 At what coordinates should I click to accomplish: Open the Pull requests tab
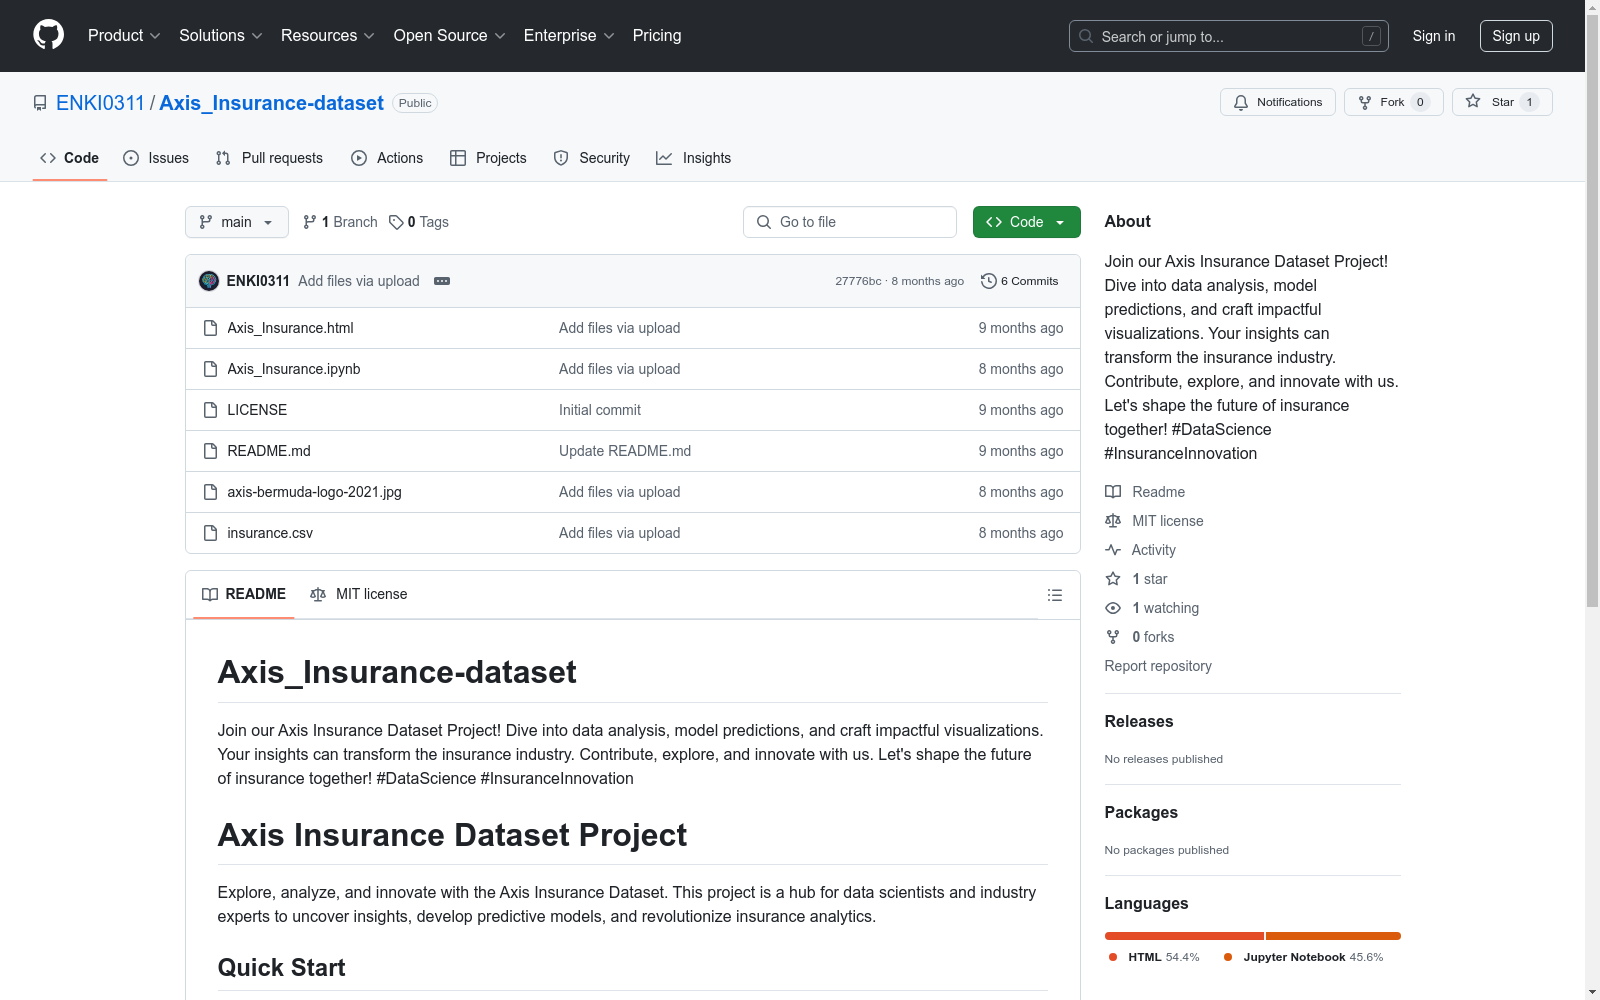coord(269,158)
